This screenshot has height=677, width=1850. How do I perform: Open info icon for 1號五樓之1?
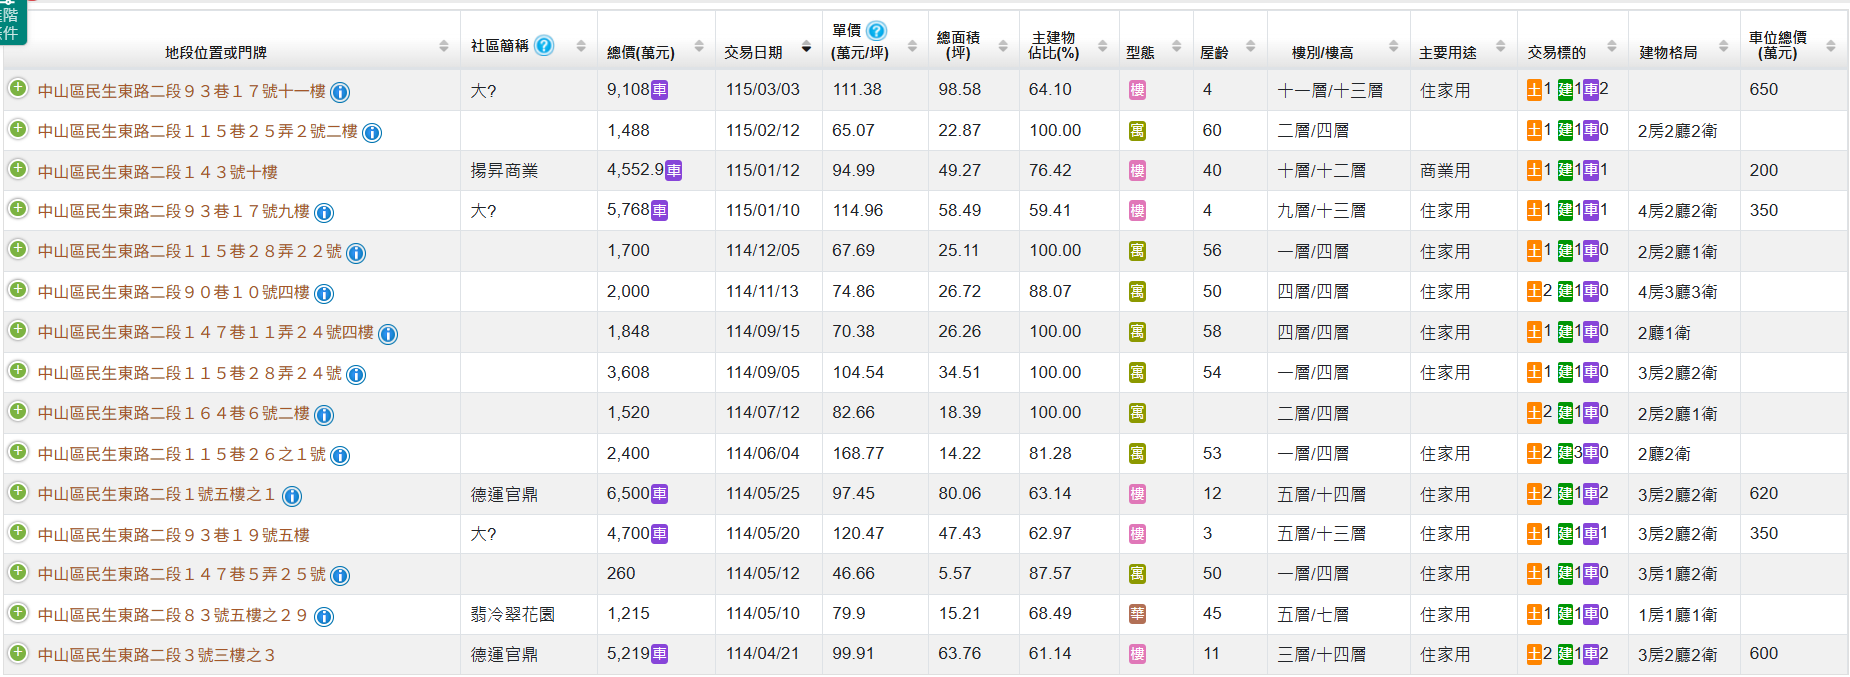pyautogui.click(x=292, y=496)
